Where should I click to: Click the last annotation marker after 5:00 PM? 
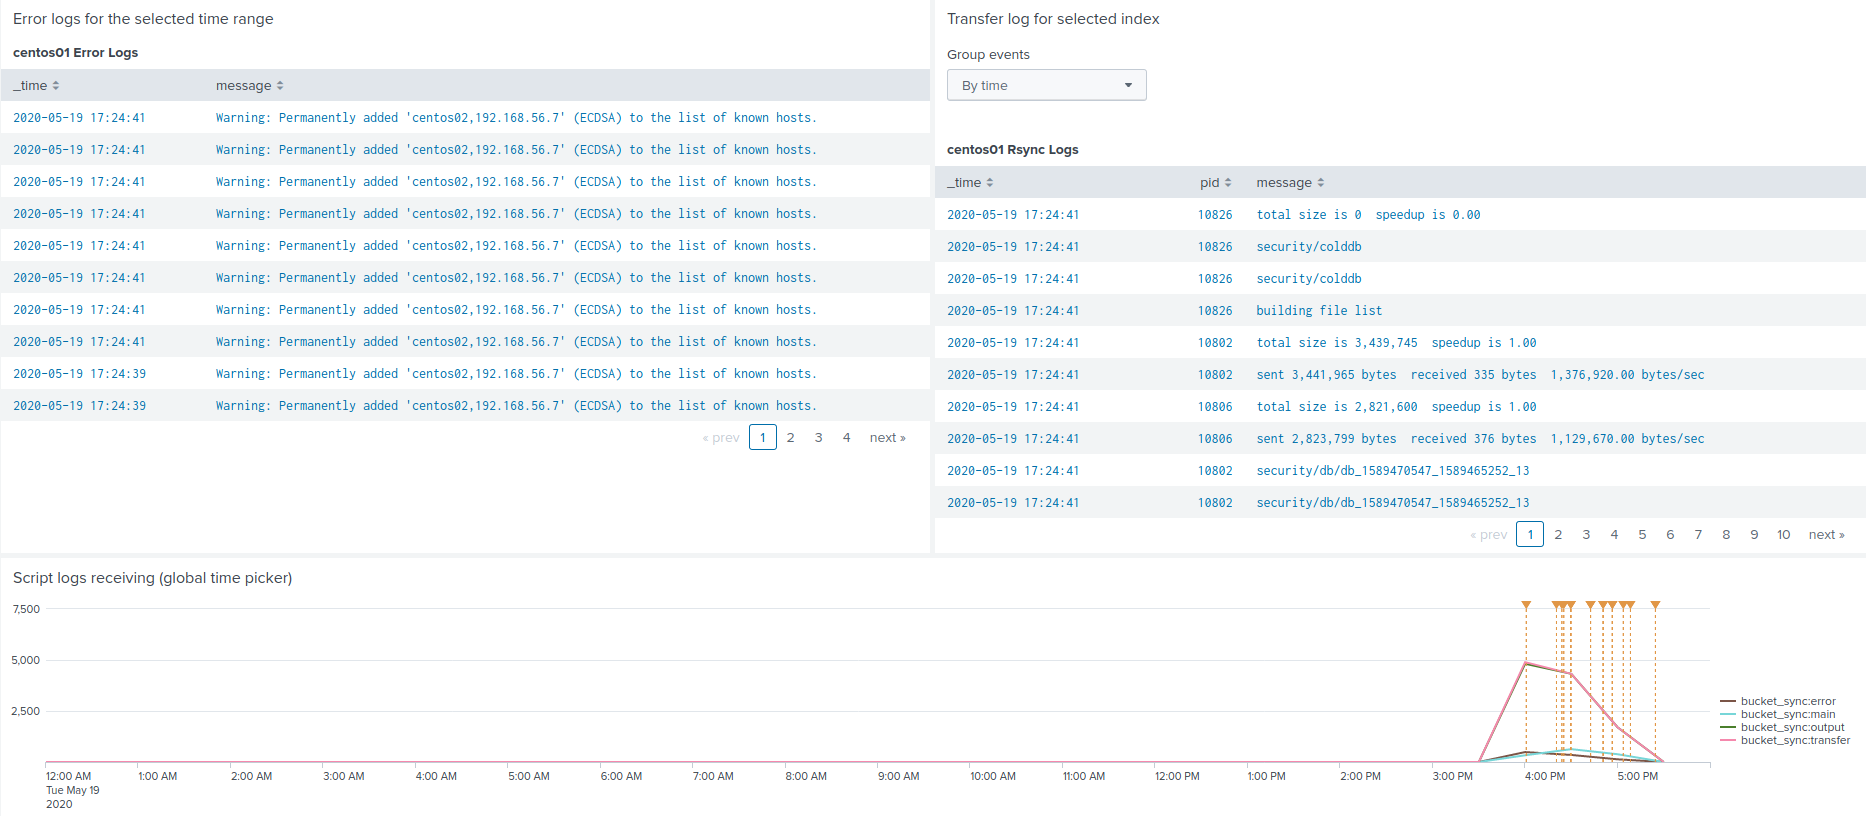pos(1655,605)
